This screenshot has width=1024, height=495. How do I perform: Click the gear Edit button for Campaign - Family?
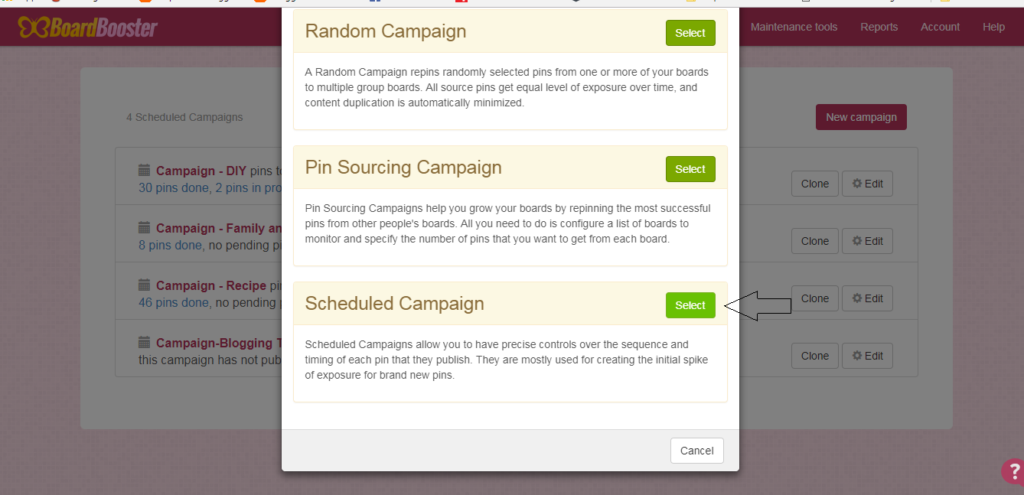tap(867, 241)
